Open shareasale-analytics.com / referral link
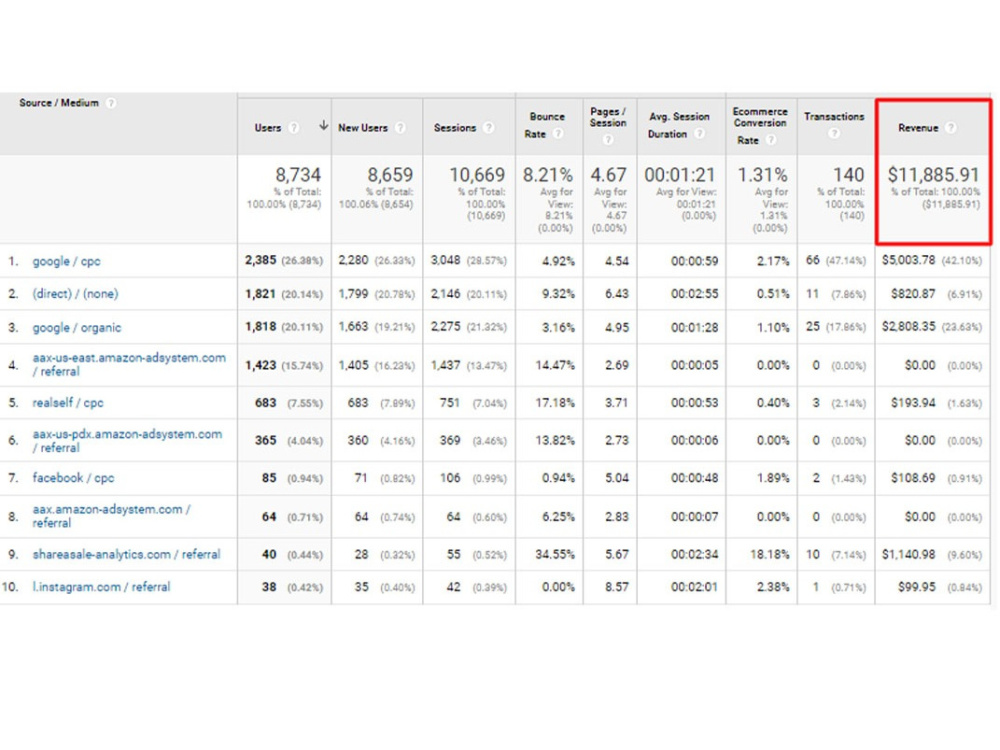The width and height of the screenshot is (1000, 750). coord(126,554)
